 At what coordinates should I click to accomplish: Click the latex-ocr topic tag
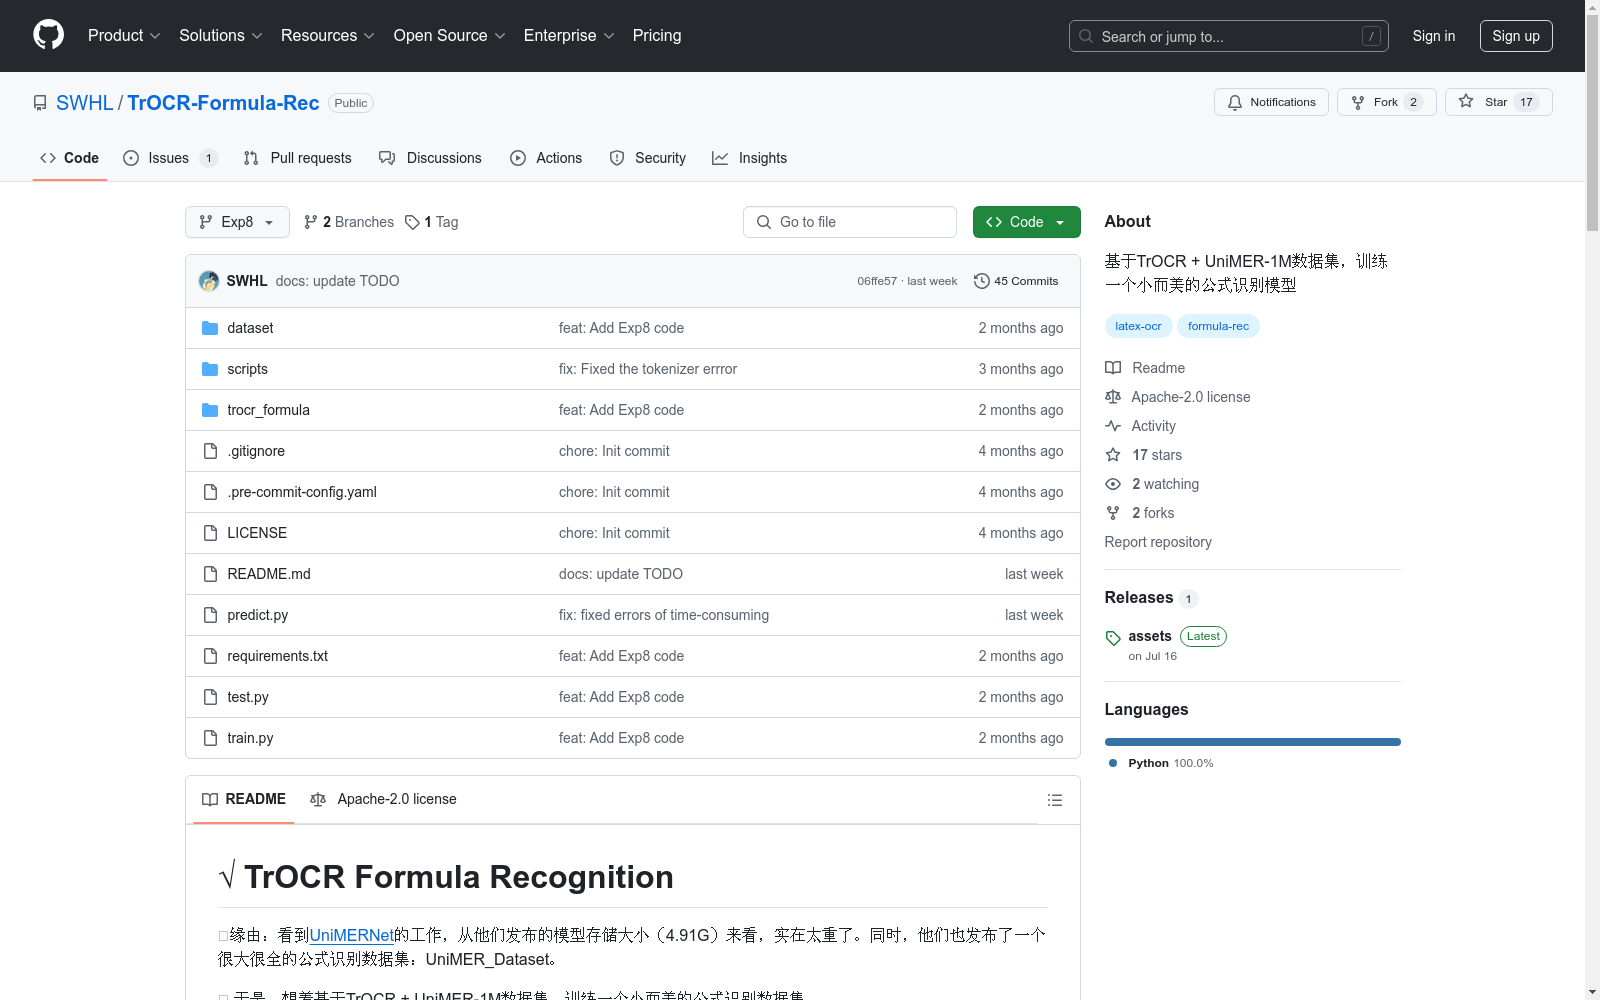coord(1138,326)
